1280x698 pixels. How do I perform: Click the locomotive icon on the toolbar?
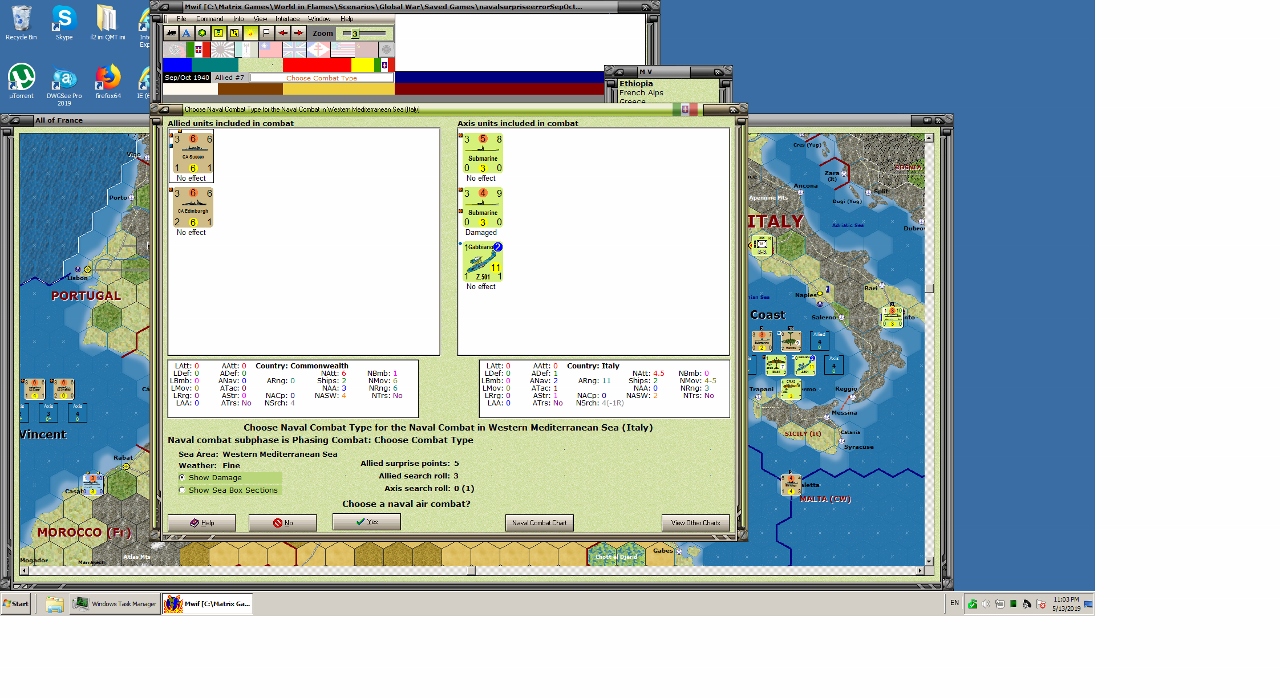click(x=170, y=33)
